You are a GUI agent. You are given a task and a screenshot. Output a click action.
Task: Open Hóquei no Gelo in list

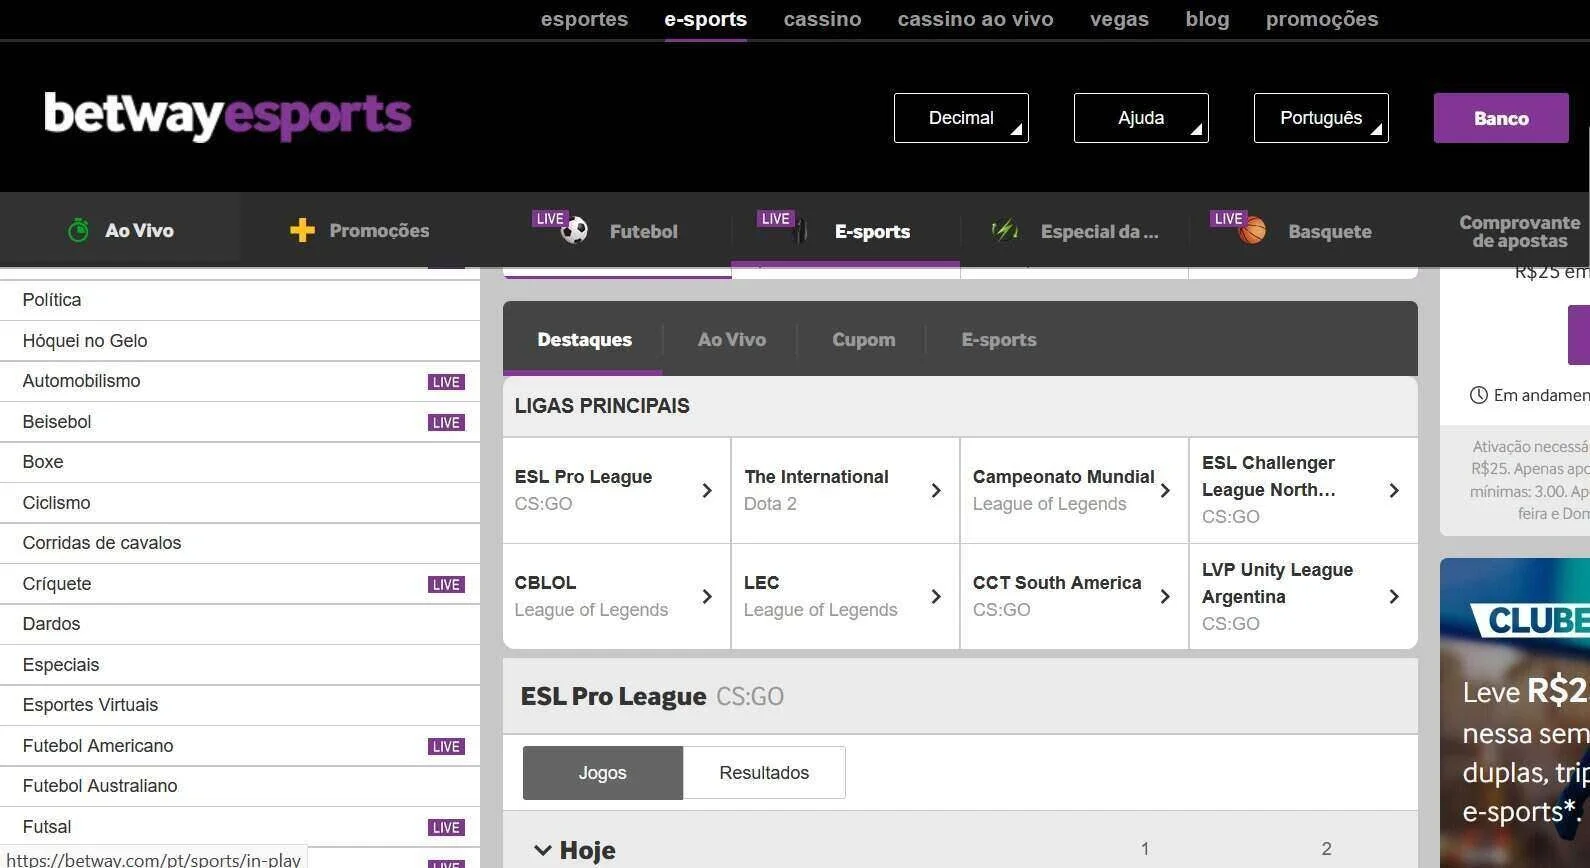pyautogui.click(x=240, y=341)
